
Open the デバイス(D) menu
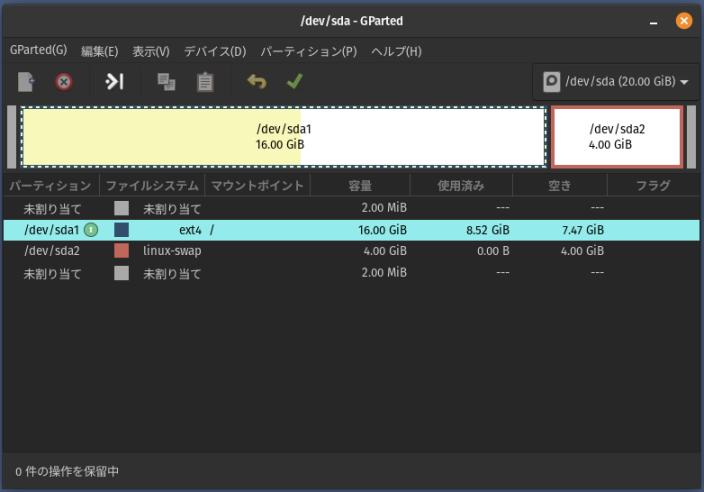point(215,51)
